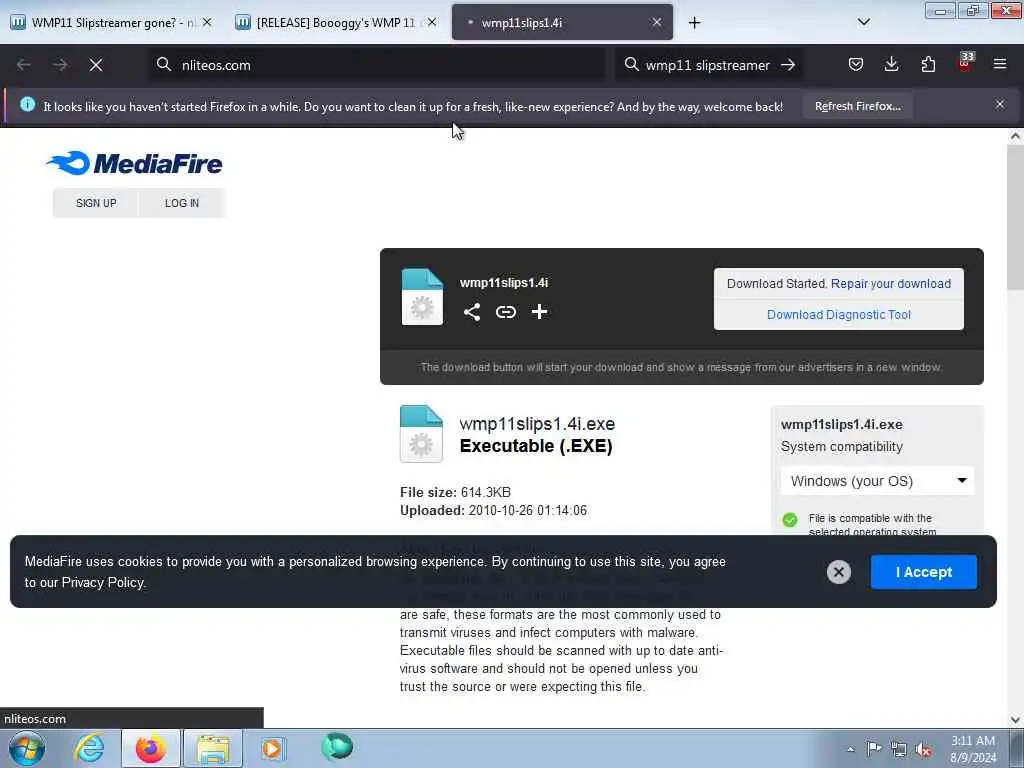Click the muted volume speaker tray icon
1024x768 pixels.
[923, 749]
